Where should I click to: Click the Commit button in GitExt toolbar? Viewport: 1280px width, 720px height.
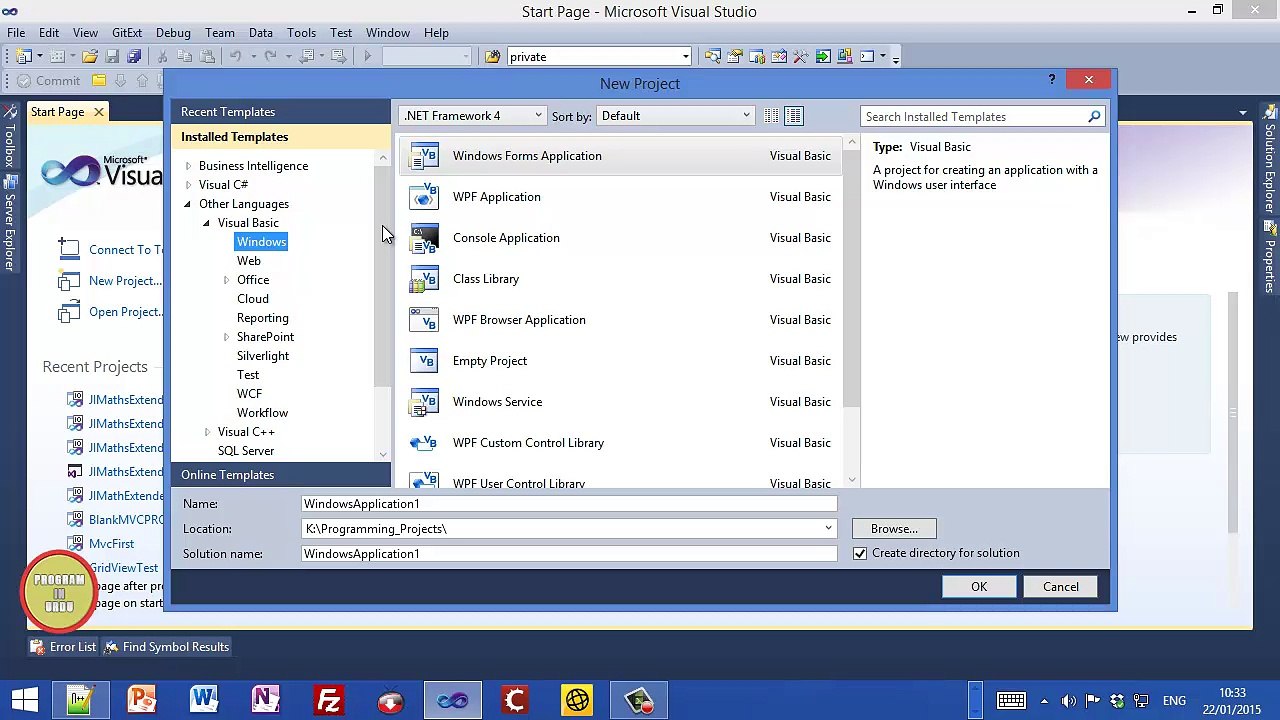click(x=48, y=81)
